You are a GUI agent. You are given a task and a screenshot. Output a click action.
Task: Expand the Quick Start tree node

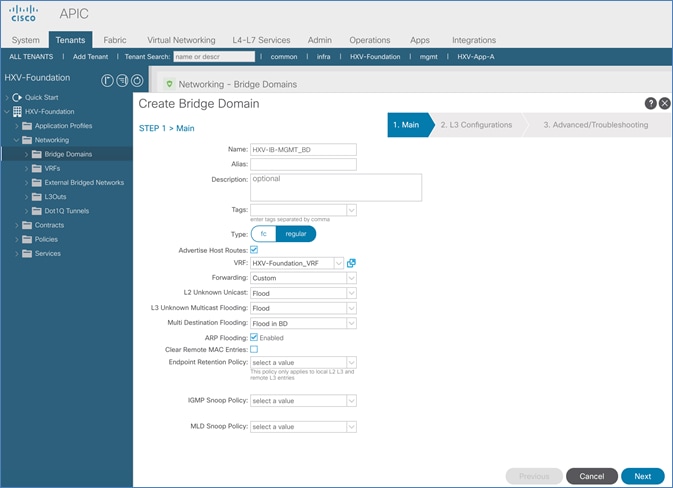[6, 98]
